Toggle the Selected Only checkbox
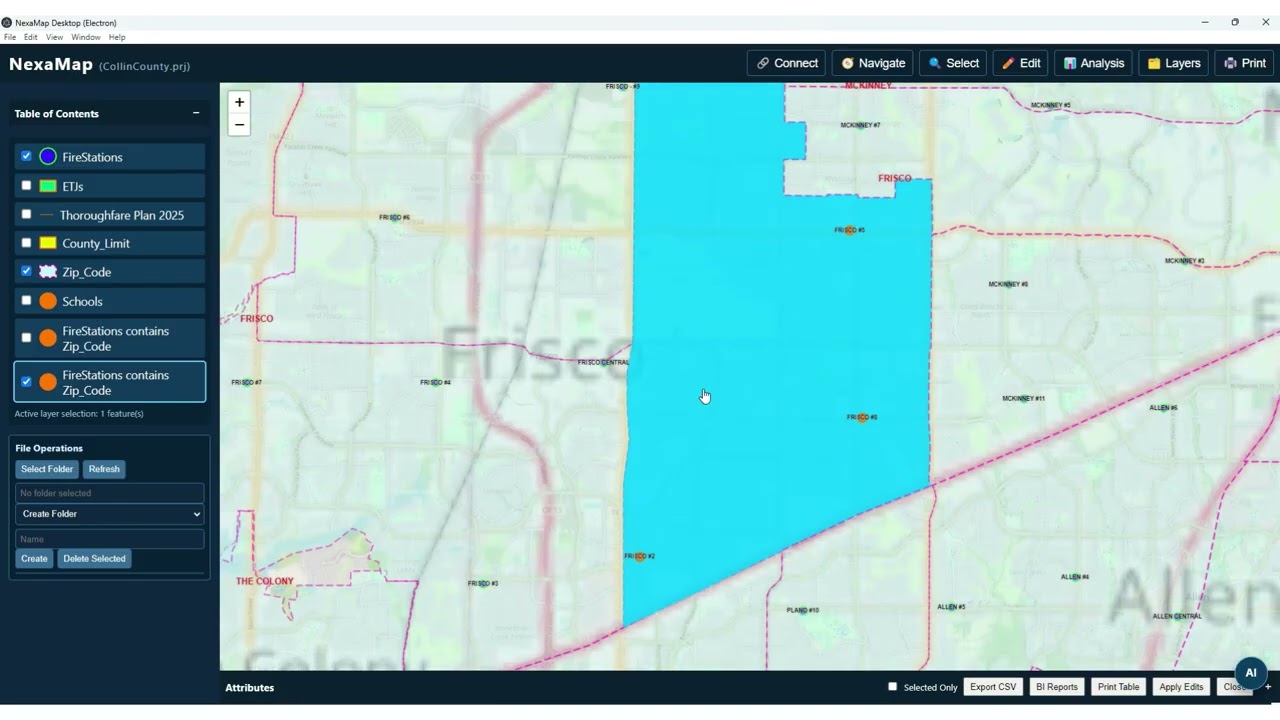Screen dimensions: 1280x720 (893, 686)
